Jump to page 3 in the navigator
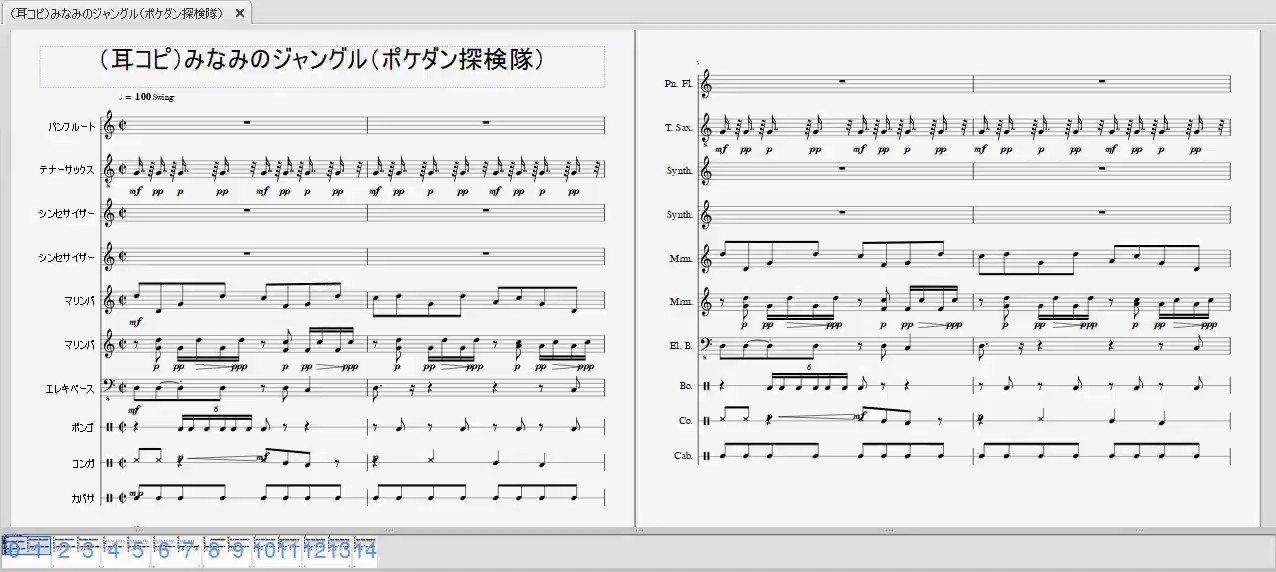1276x572 pixels. pos(87,549)
